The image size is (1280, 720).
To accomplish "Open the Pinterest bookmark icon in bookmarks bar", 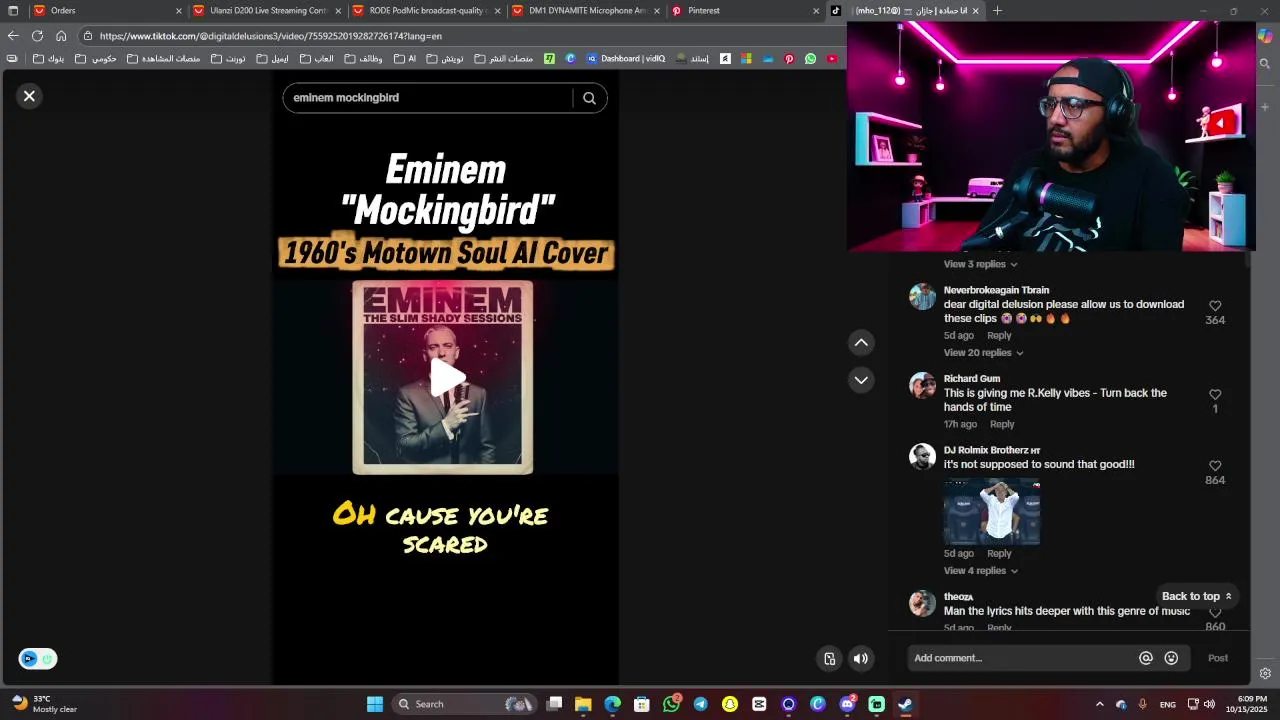I will click(789, 59).
